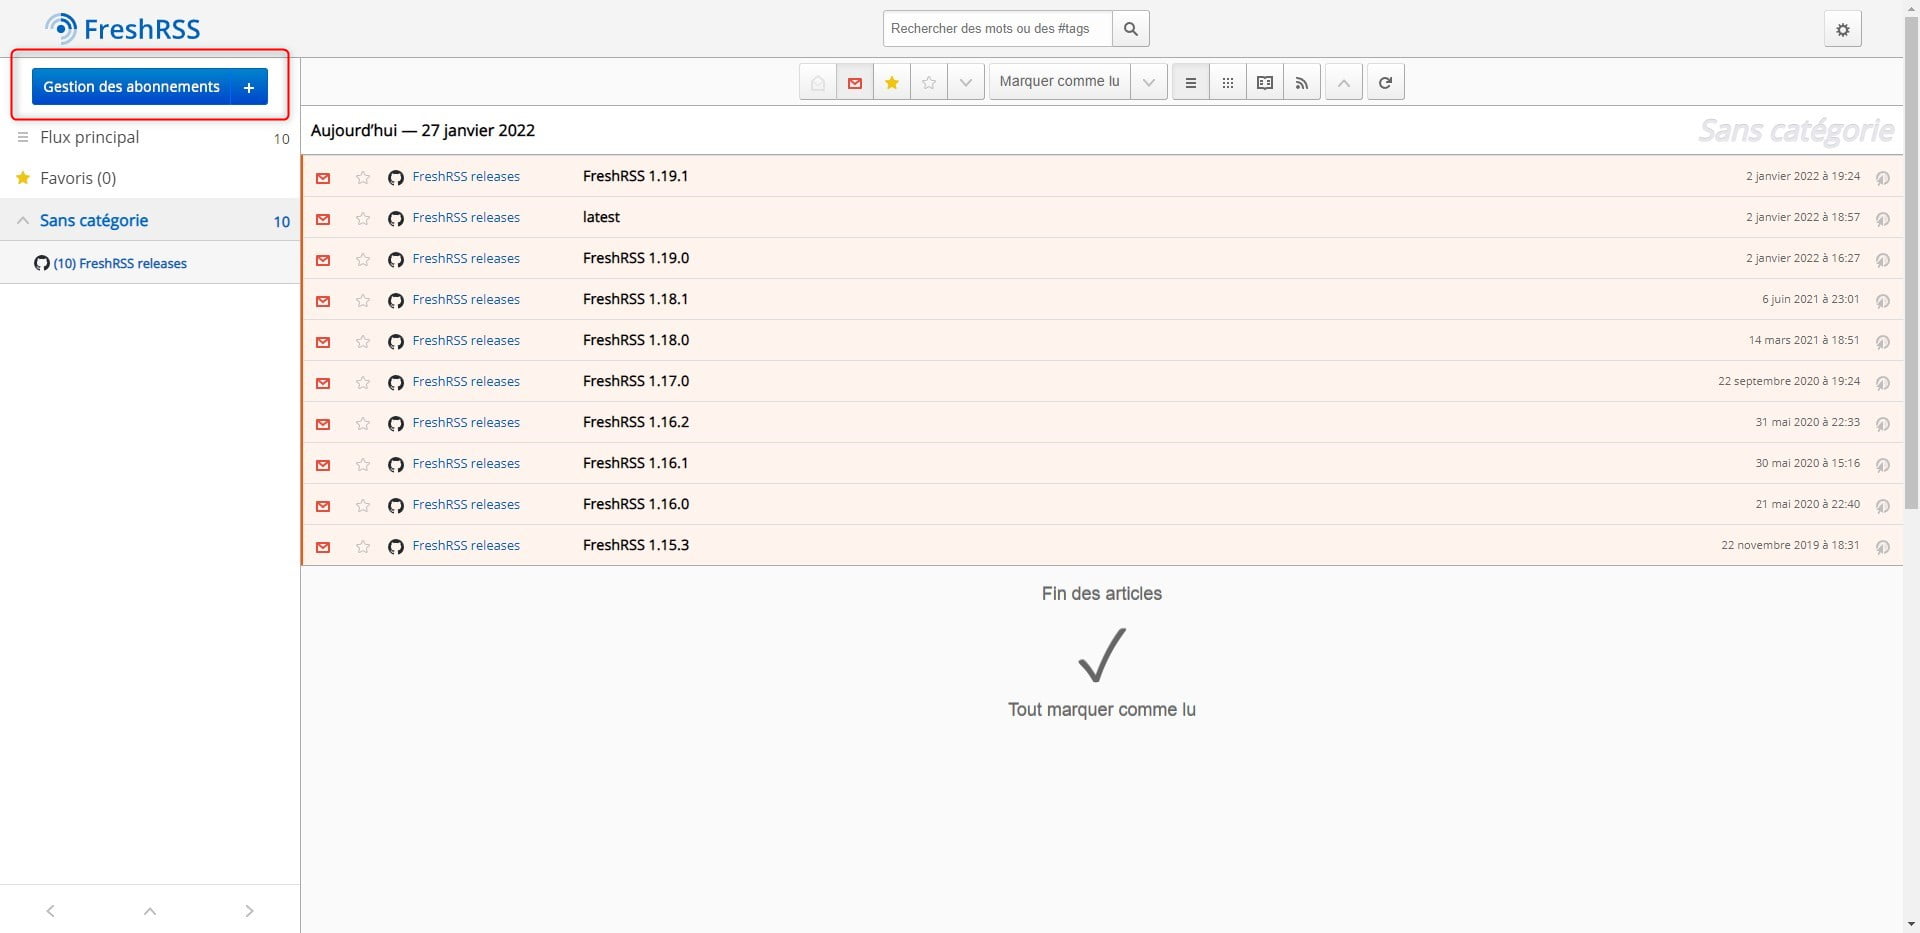Star the FreshRSS 1.17.0 article

[363, 383]
